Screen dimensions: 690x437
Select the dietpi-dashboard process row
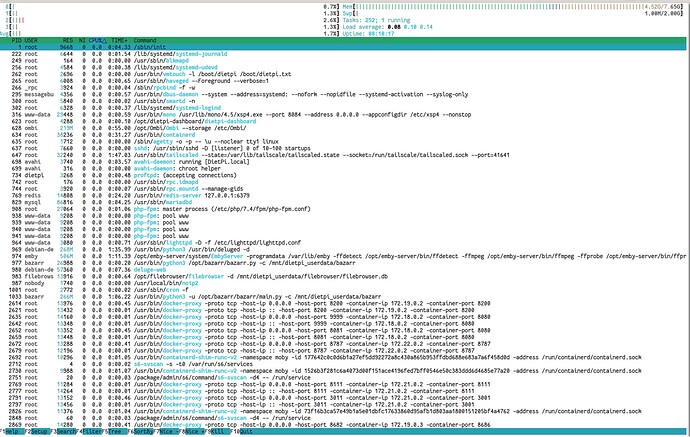[345, 121]
